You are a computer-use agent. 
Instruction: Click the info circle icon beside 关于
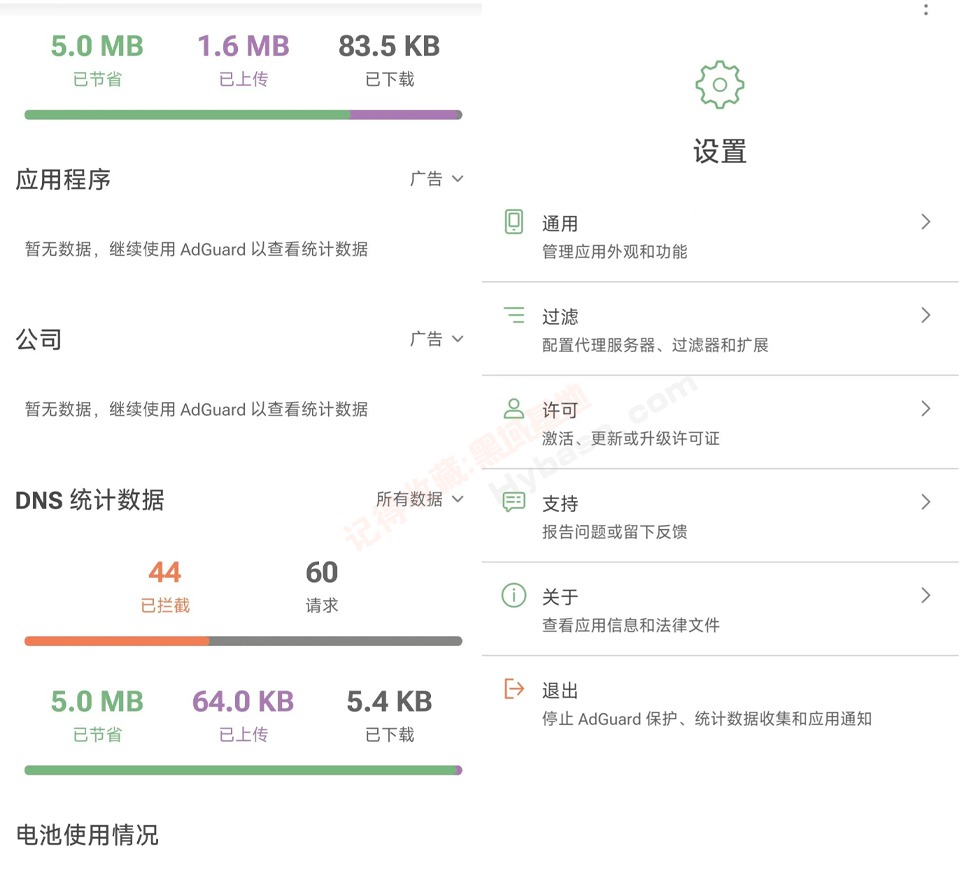click(x=513, y=596)
